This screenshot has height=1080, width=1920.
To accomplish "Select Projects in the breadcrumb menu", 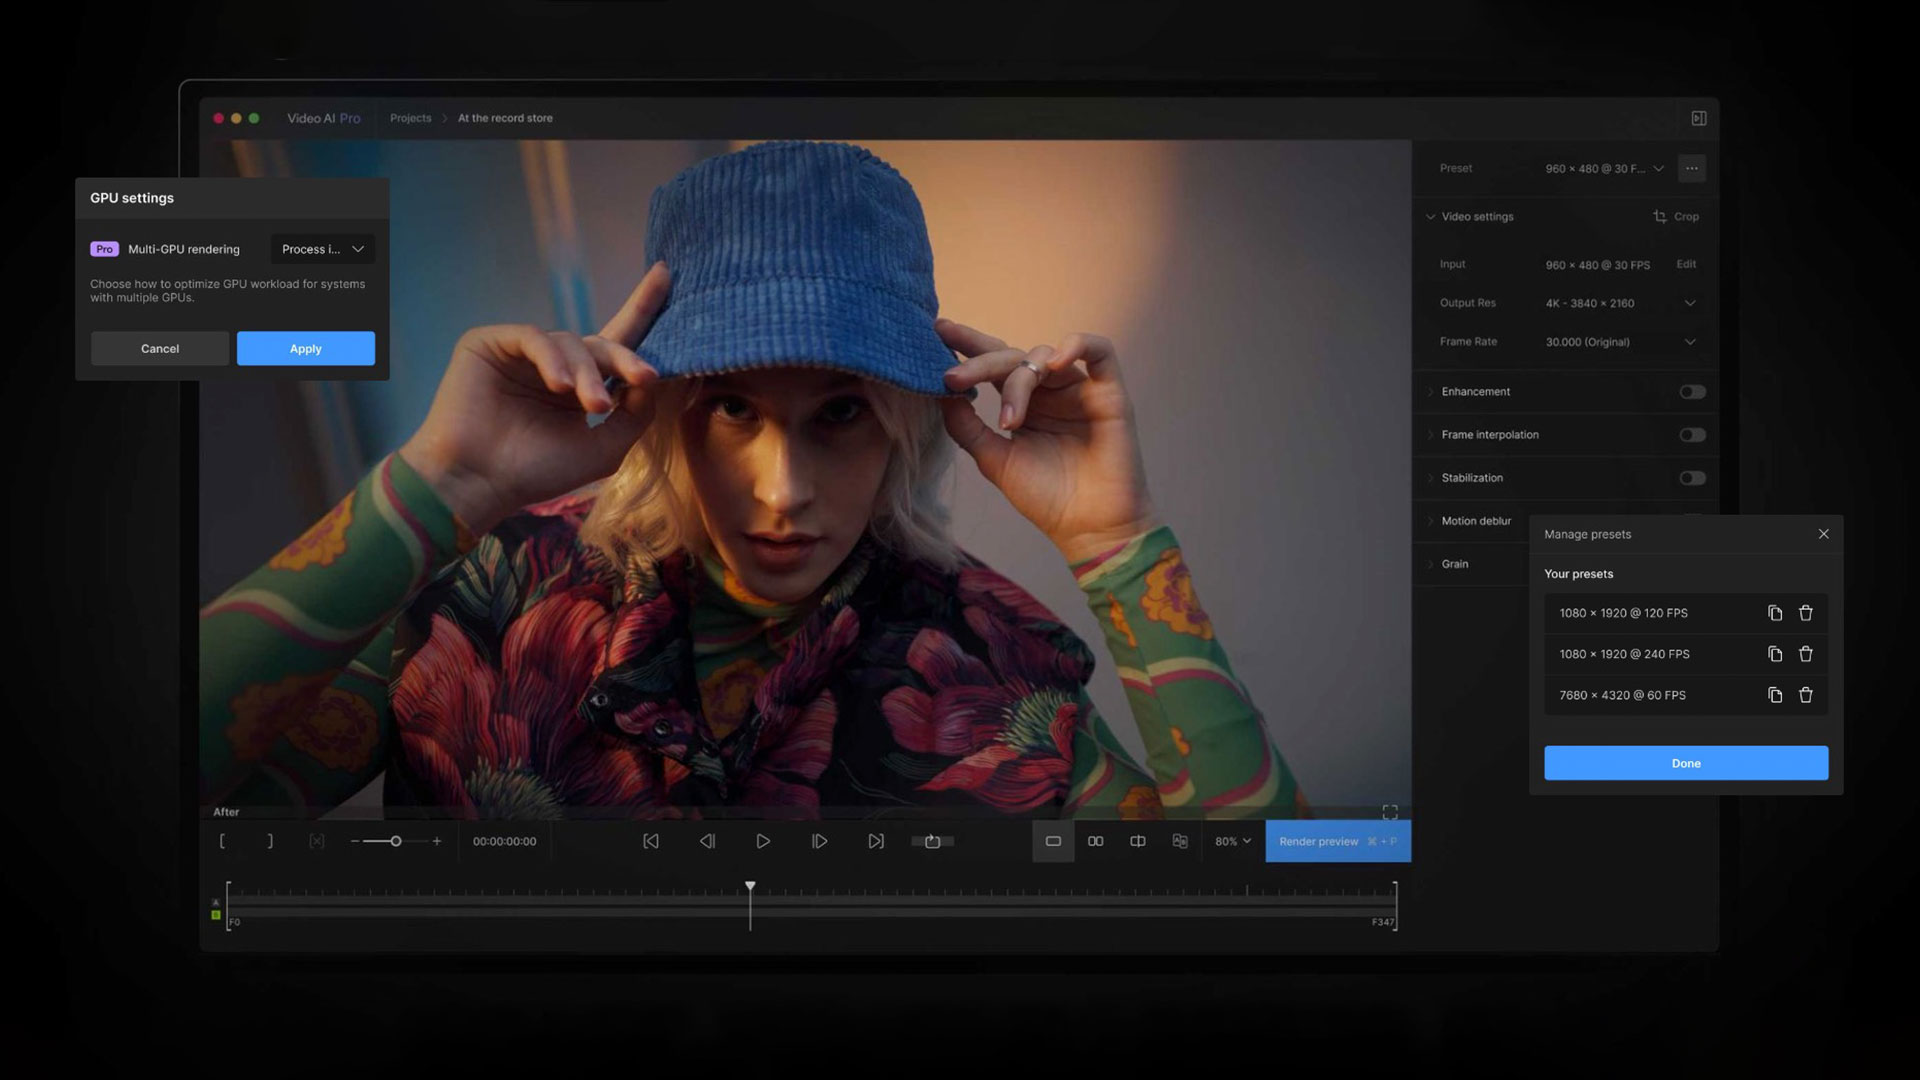I will pyautogui.click(x=410, y=119).
